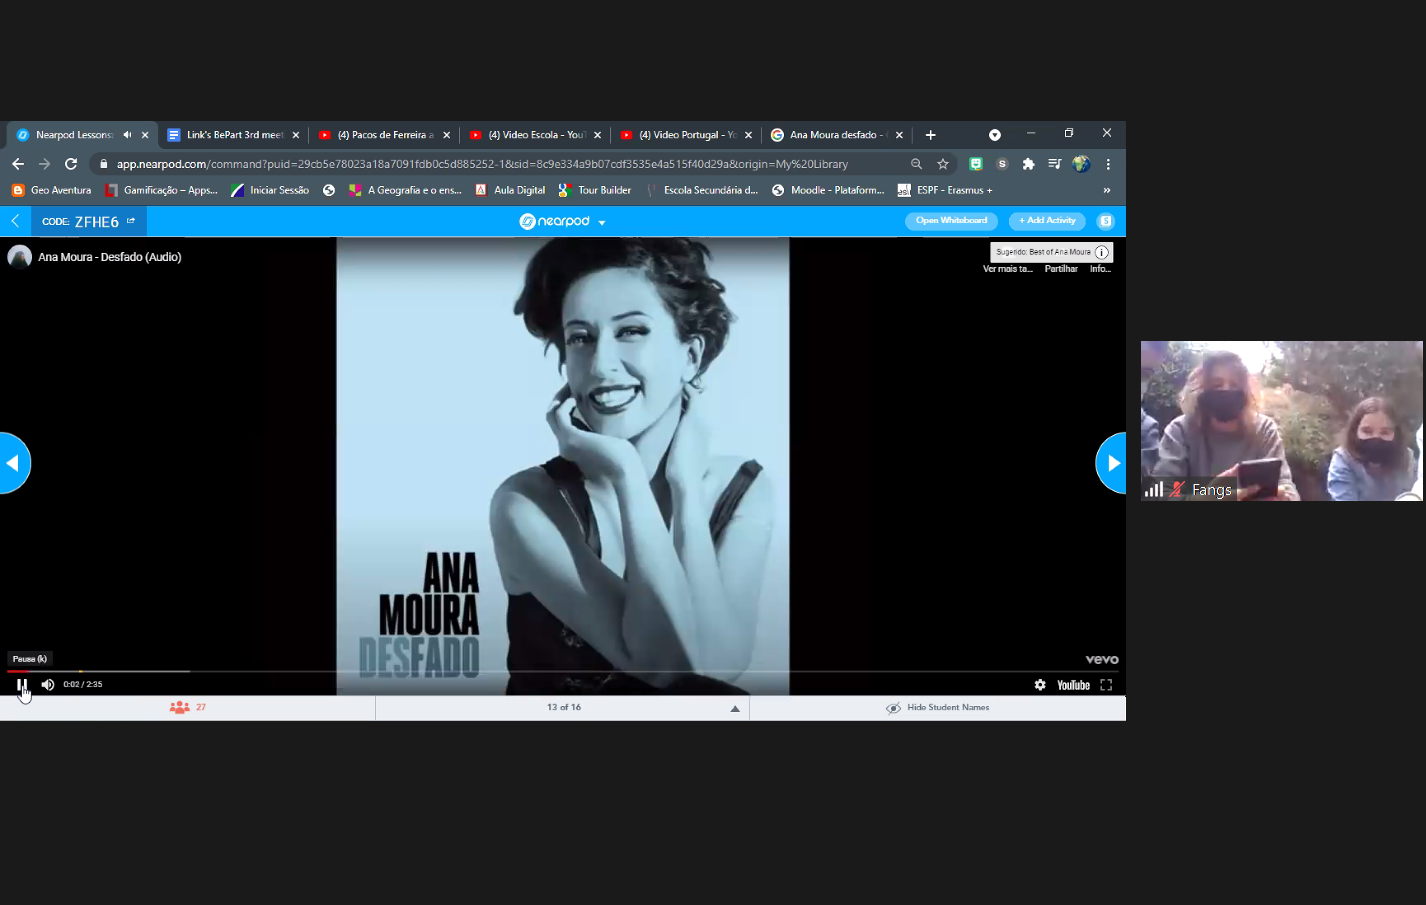Click Ver mais tarde on the video
The image size is (1426, 905).
pos(1007,269)
